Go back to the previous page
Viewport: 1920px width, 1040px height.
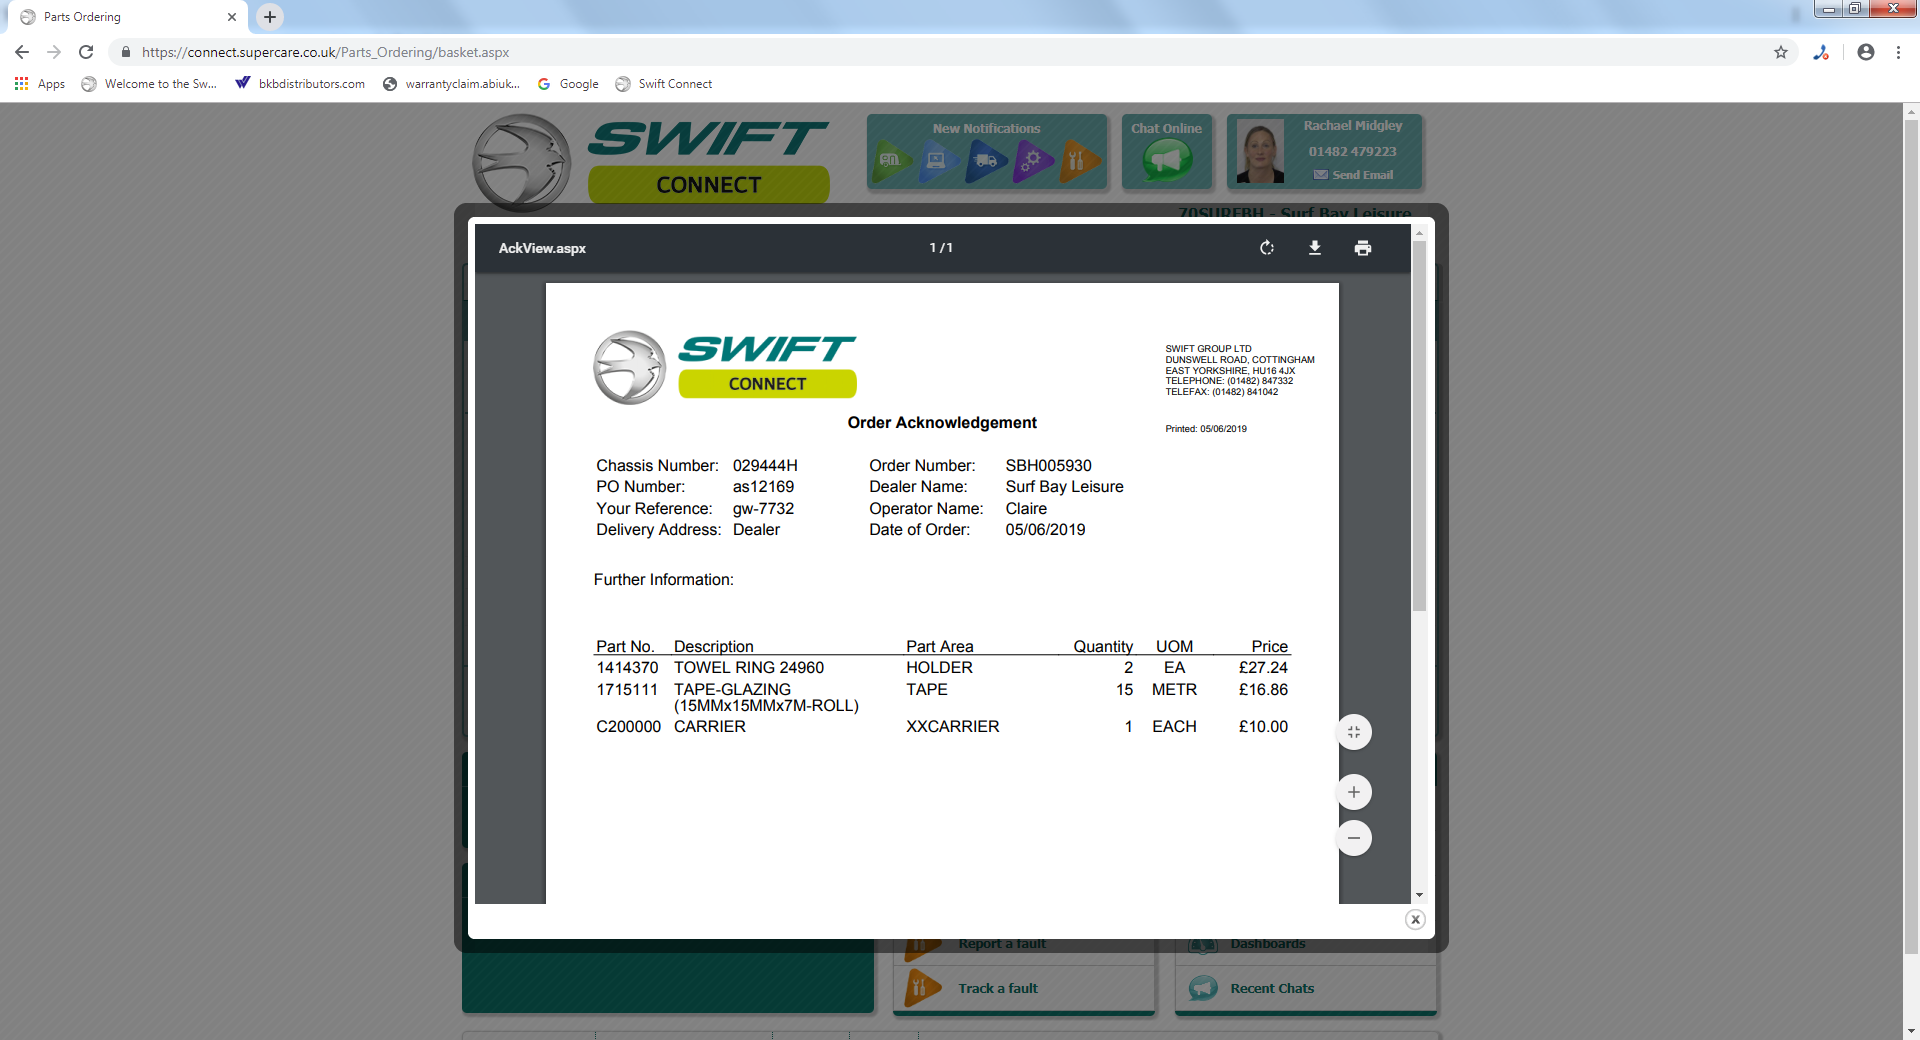pyautogui.click(x=22, y=52)
